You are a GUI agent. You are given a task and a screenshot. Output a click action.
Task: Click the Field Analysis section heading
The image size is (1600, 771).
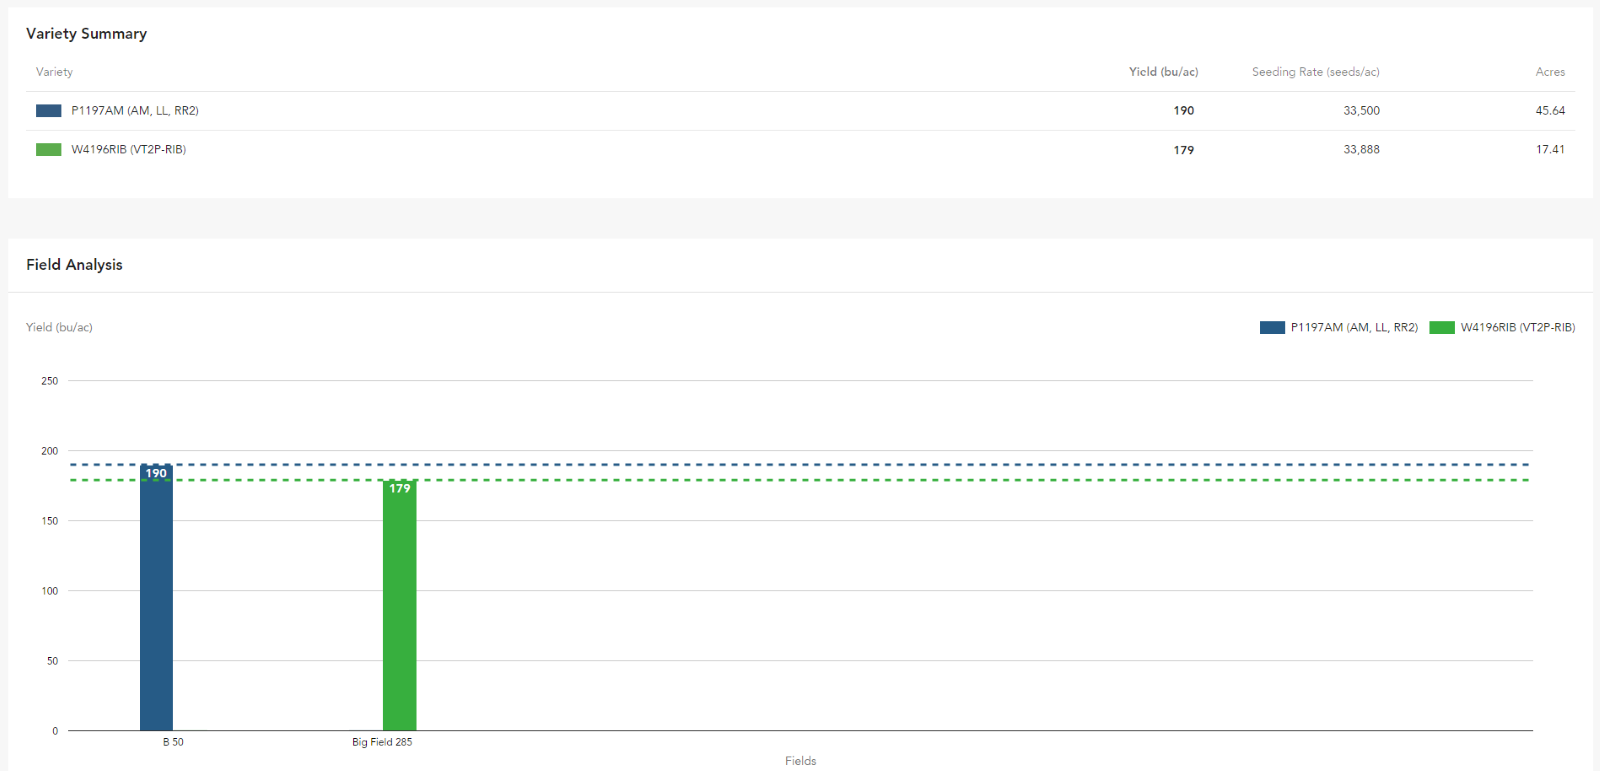[x=74, y=265]
